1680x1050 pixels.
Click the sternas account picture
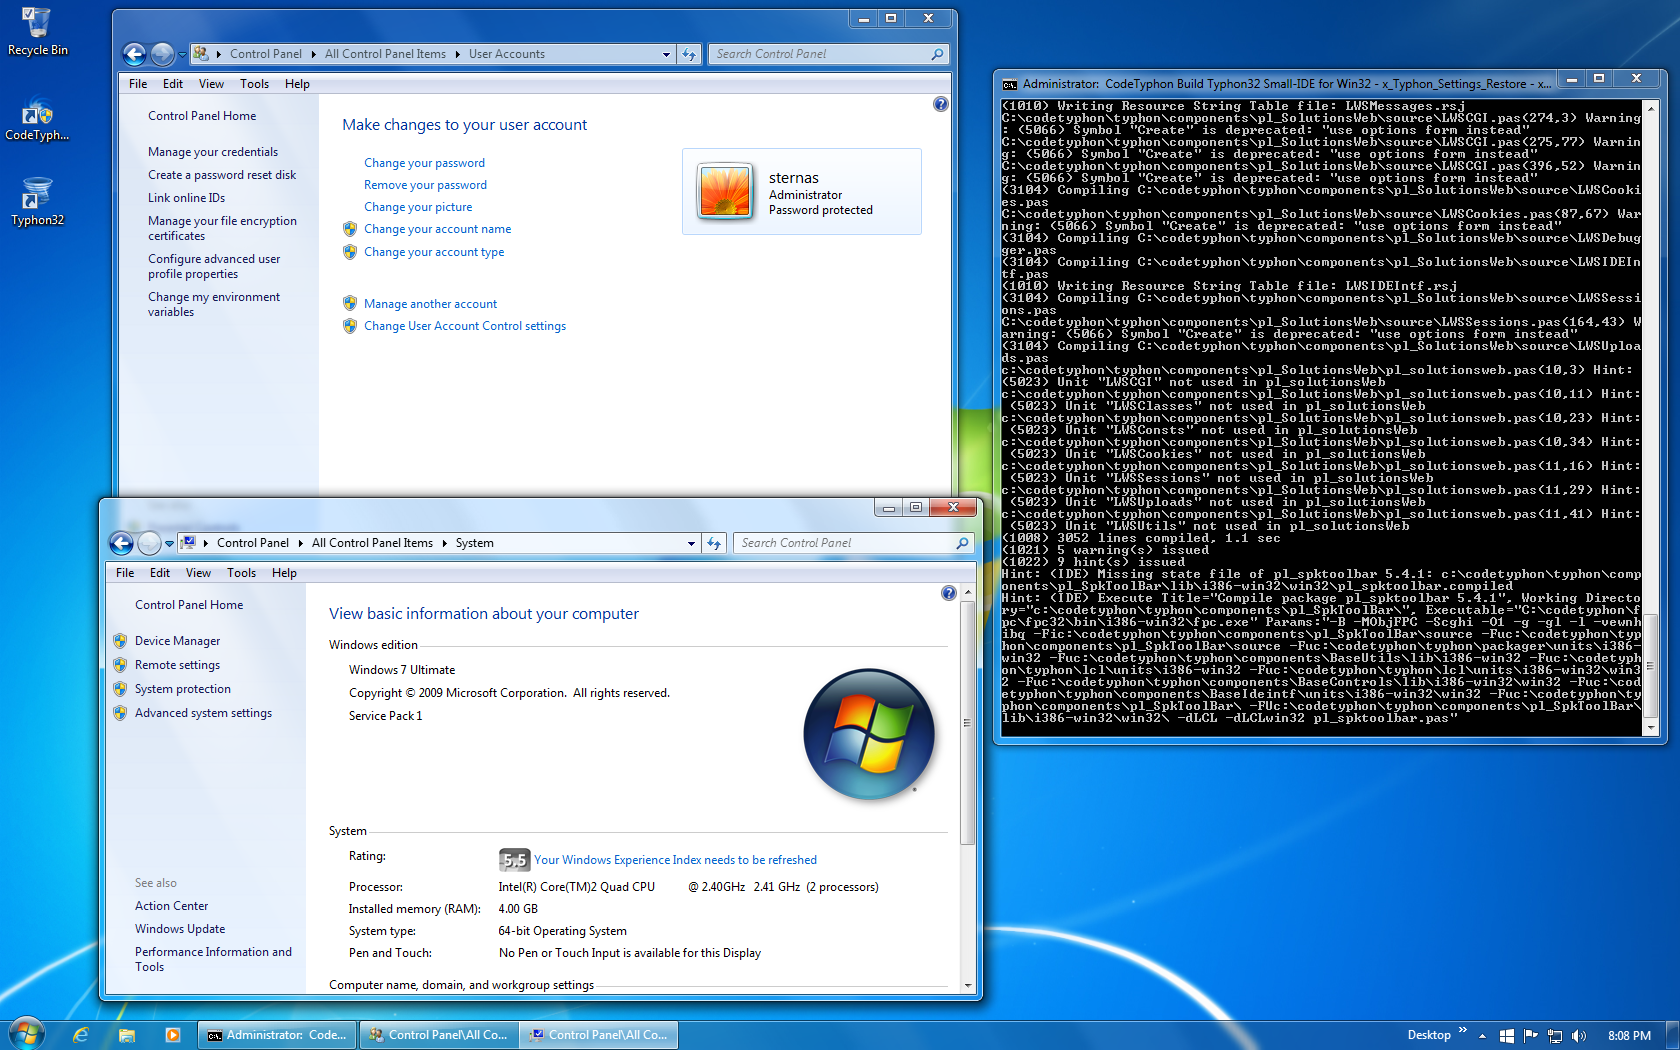point(725,191)
